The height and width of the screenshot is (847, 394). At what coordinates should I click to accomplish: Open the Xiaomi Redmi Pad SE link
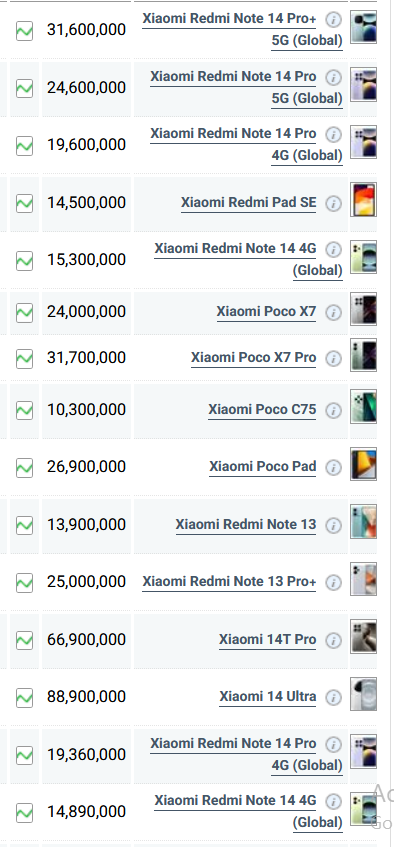coord(249,203)
